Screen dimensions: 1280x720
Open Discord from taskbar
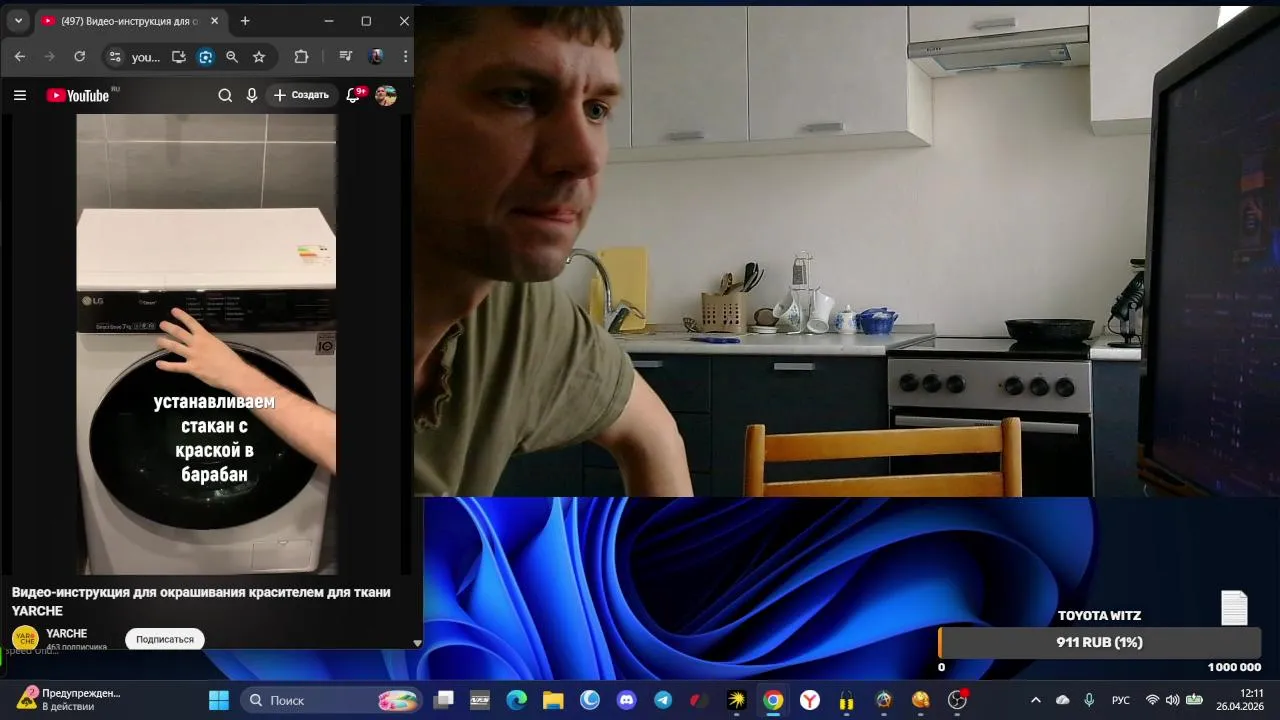click(x=626, y=700)
